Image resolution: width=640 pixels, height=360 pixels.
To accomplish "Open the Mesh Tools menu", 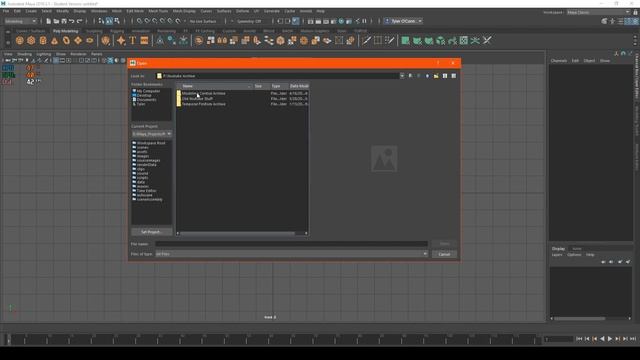I will [x=158, y=11].
